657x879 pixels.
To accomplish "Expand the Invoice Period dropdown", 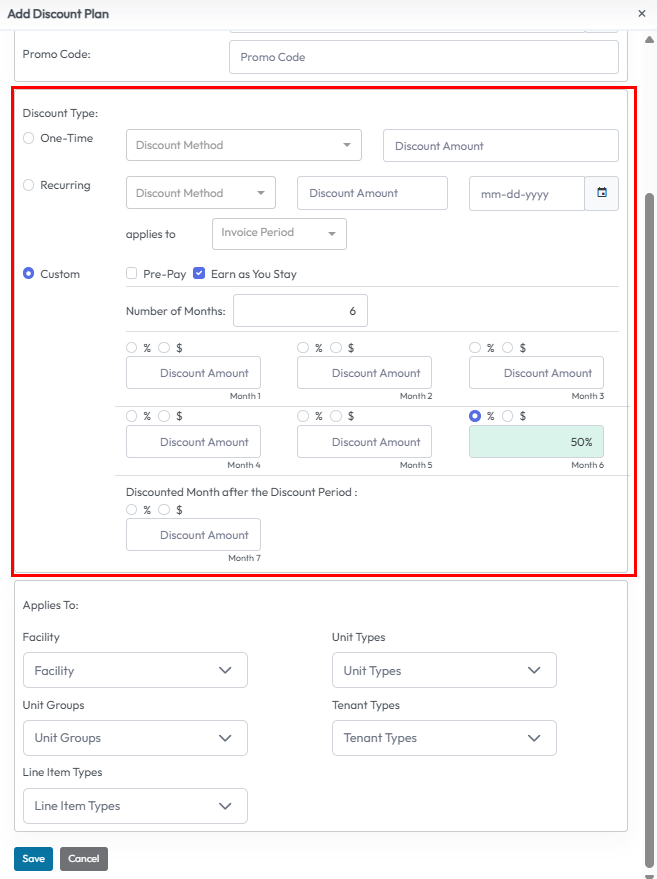I will tap(279, 233).
